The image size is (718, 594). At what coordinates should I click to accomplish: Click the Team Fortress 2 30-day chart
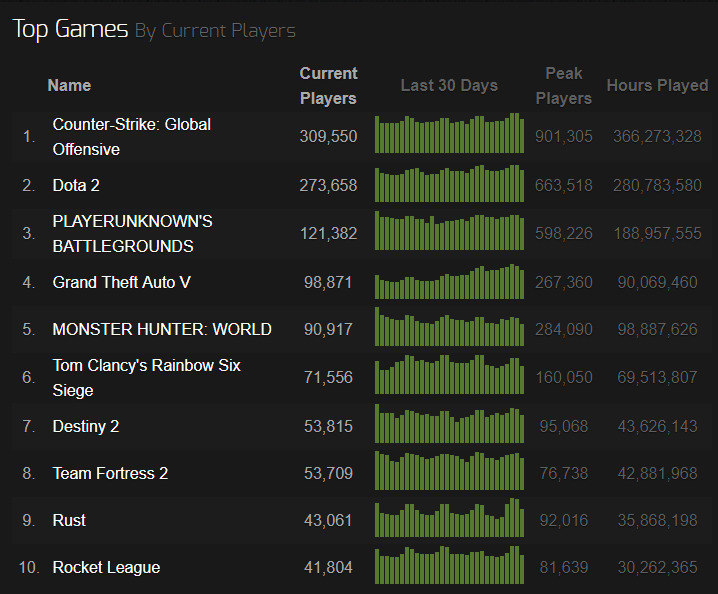449,470
